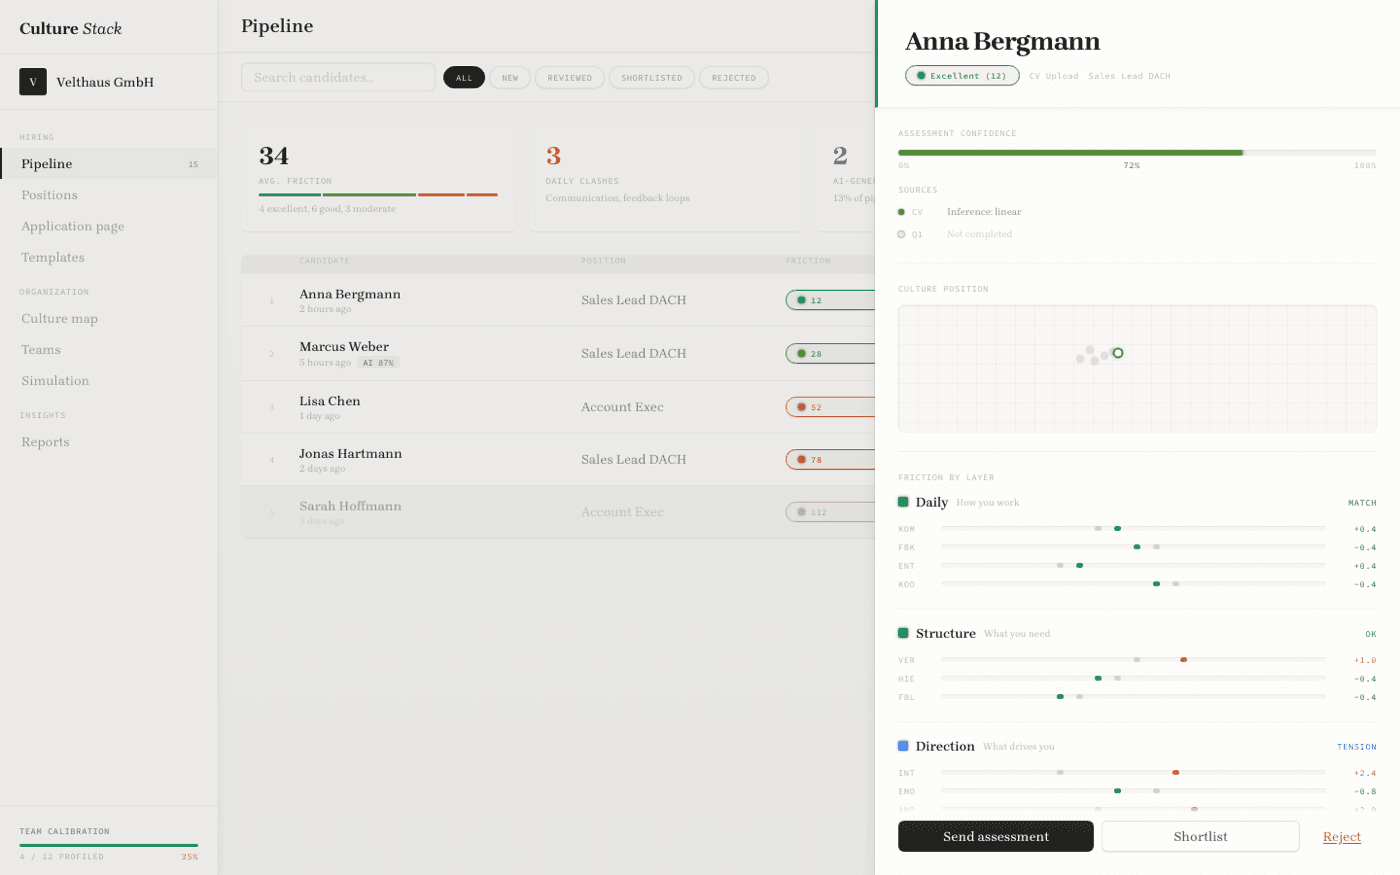Select the REJECTED filter chip

pyautogui.click(x=734, y=77)
